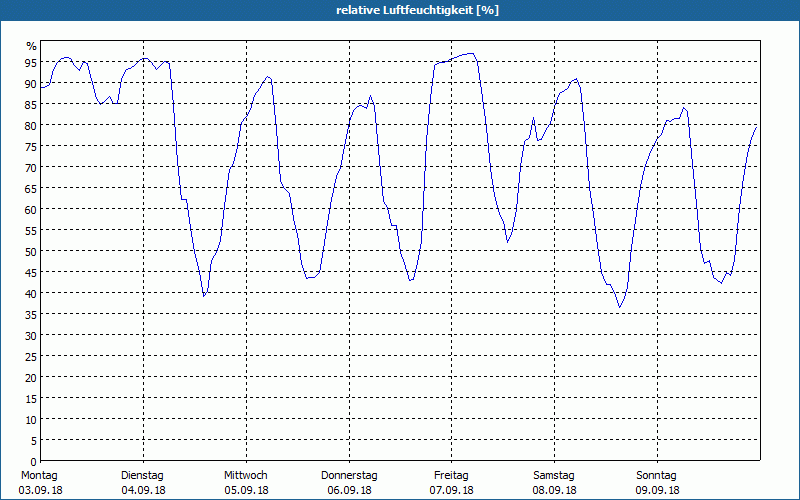Select the 85 y-axis tick label
This screenshot has width=800, height=500.
tap(31, 104)
